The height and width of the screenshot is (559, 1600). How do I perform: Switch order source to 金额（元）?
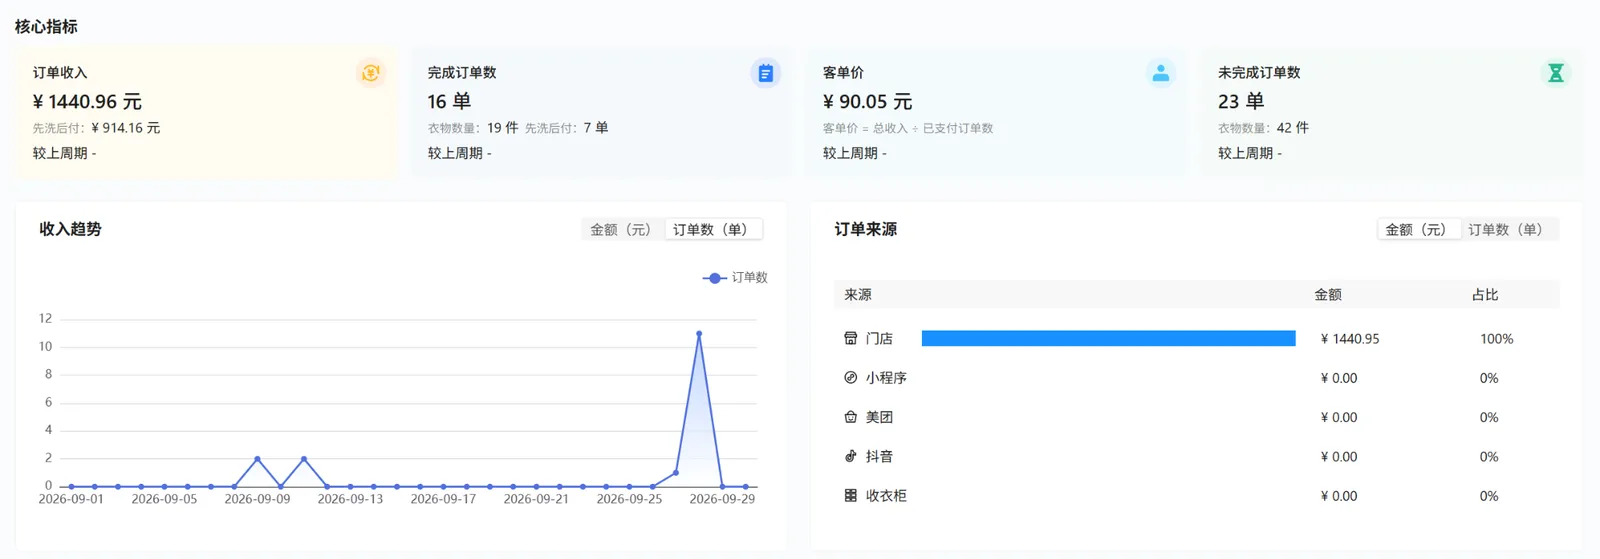coord(1418,229)
